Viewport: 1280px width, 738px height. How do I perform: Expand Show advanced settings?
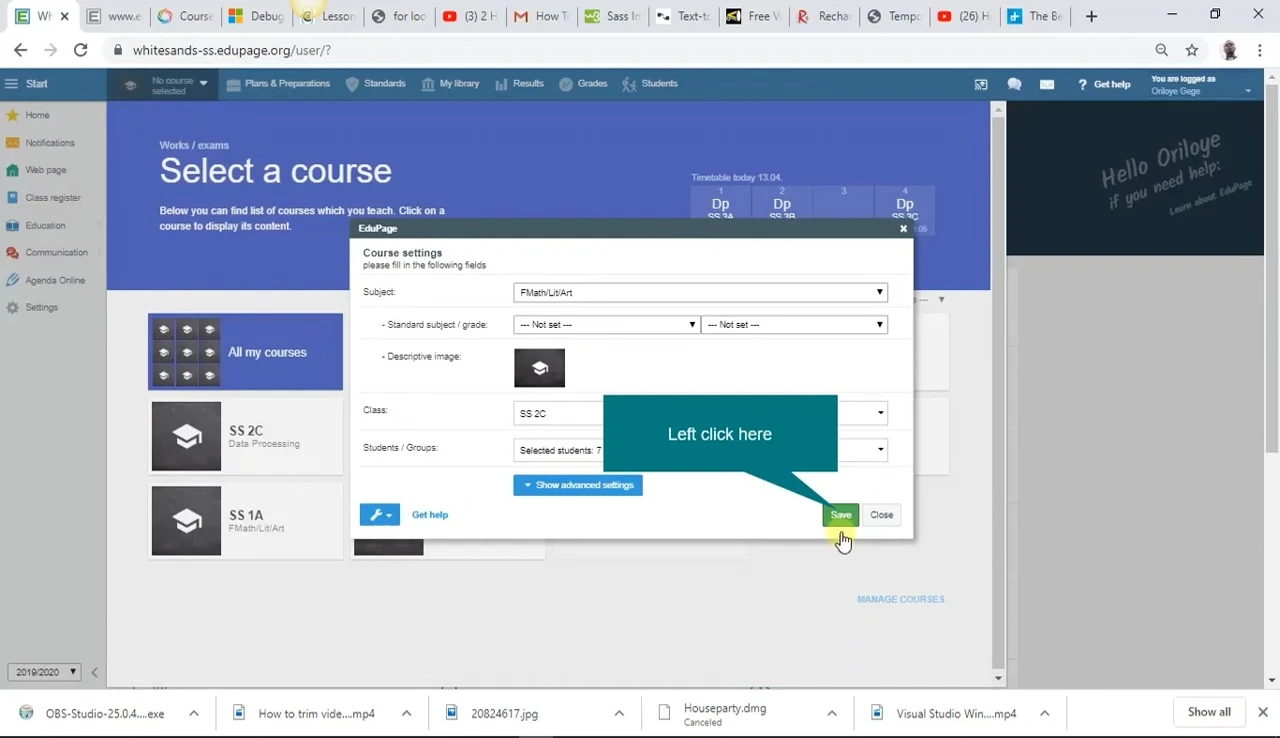pos(578,485)
